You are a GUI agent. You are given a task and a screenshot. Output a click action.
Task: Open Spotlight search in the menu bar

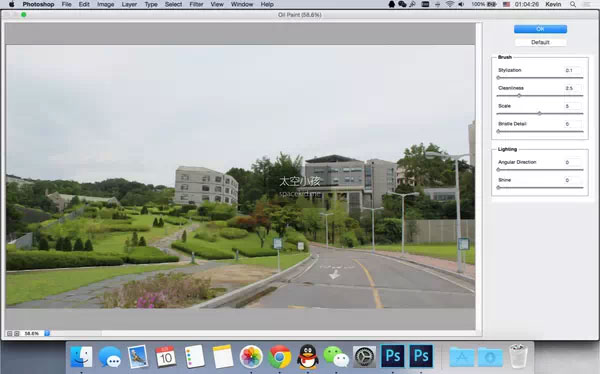(573, 4)
